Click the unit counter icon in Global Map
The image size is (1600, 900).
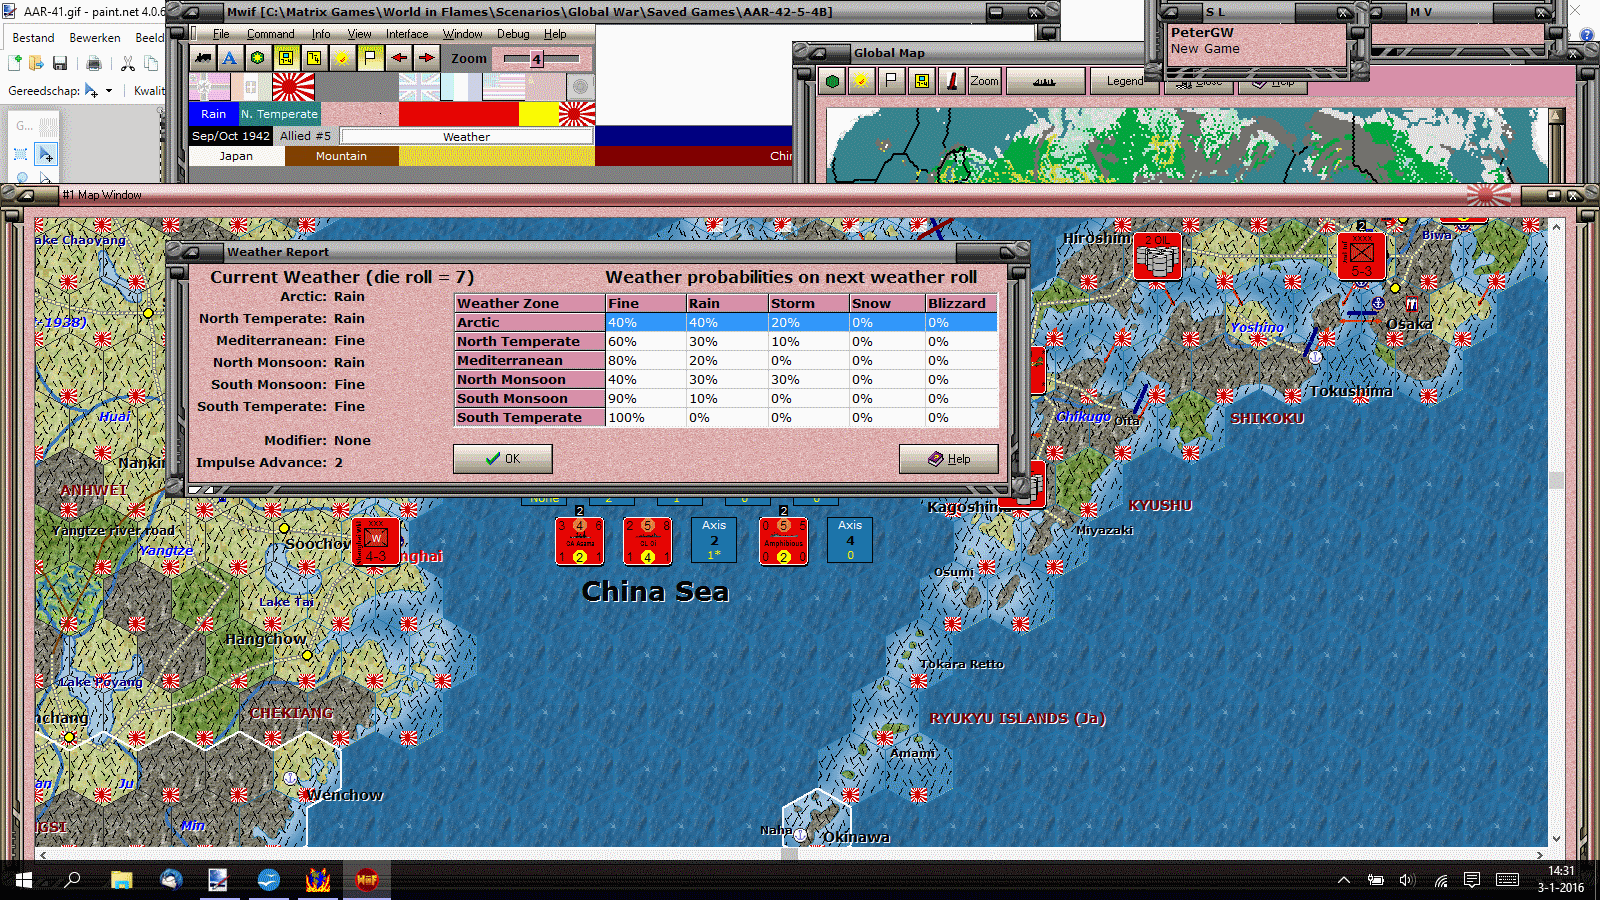pyautogui.click(x=921, y=81)
